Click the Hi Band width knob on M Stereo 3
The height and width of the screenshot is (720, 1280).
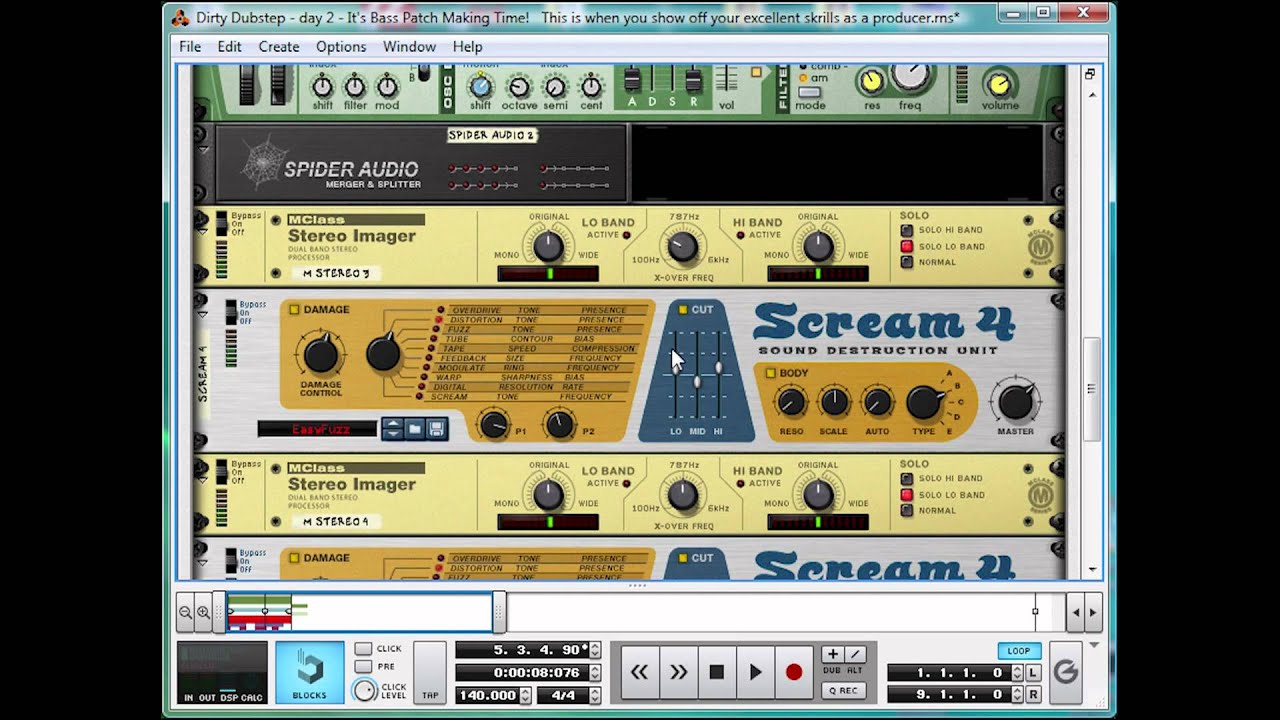(818, 246)
